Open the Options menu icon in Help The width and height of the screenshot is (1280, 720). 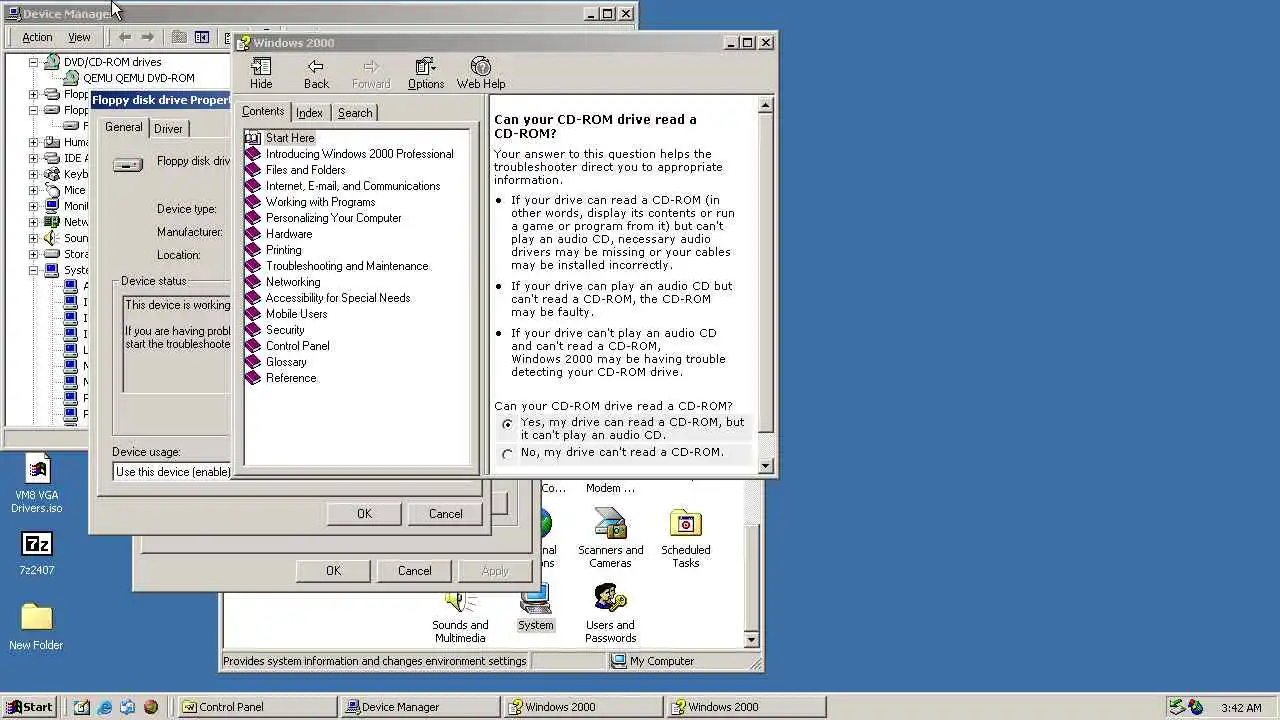426,74
